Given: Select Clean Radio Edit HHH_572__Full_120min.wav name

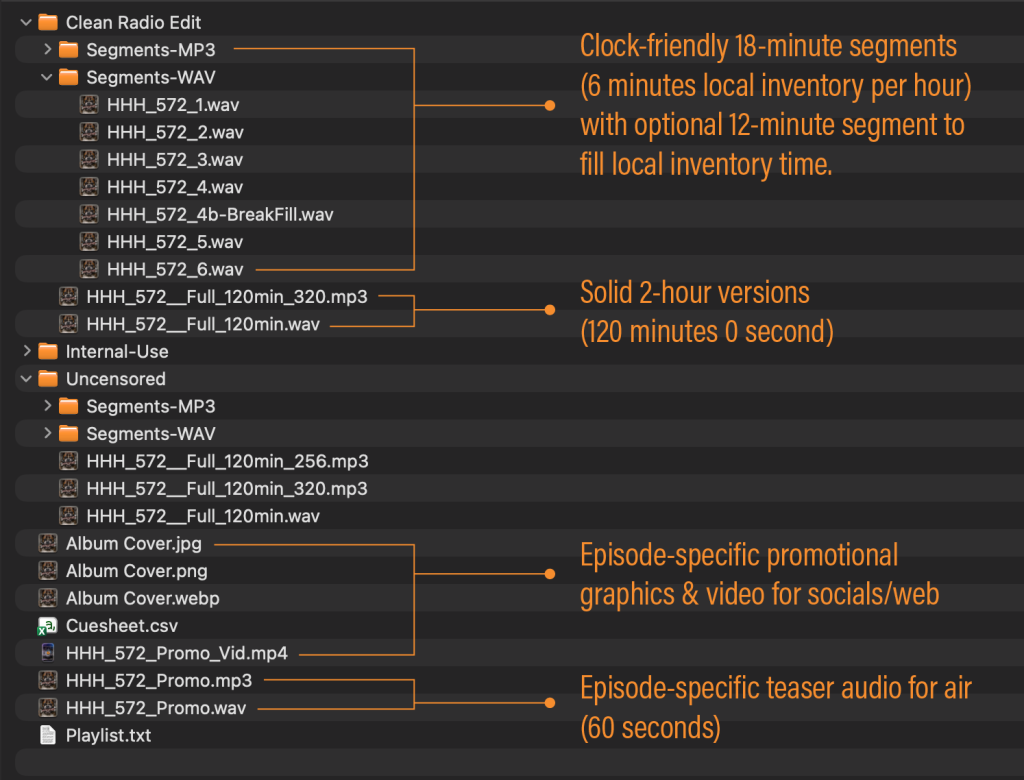Looking at the screenshot, I should [203, 324].
